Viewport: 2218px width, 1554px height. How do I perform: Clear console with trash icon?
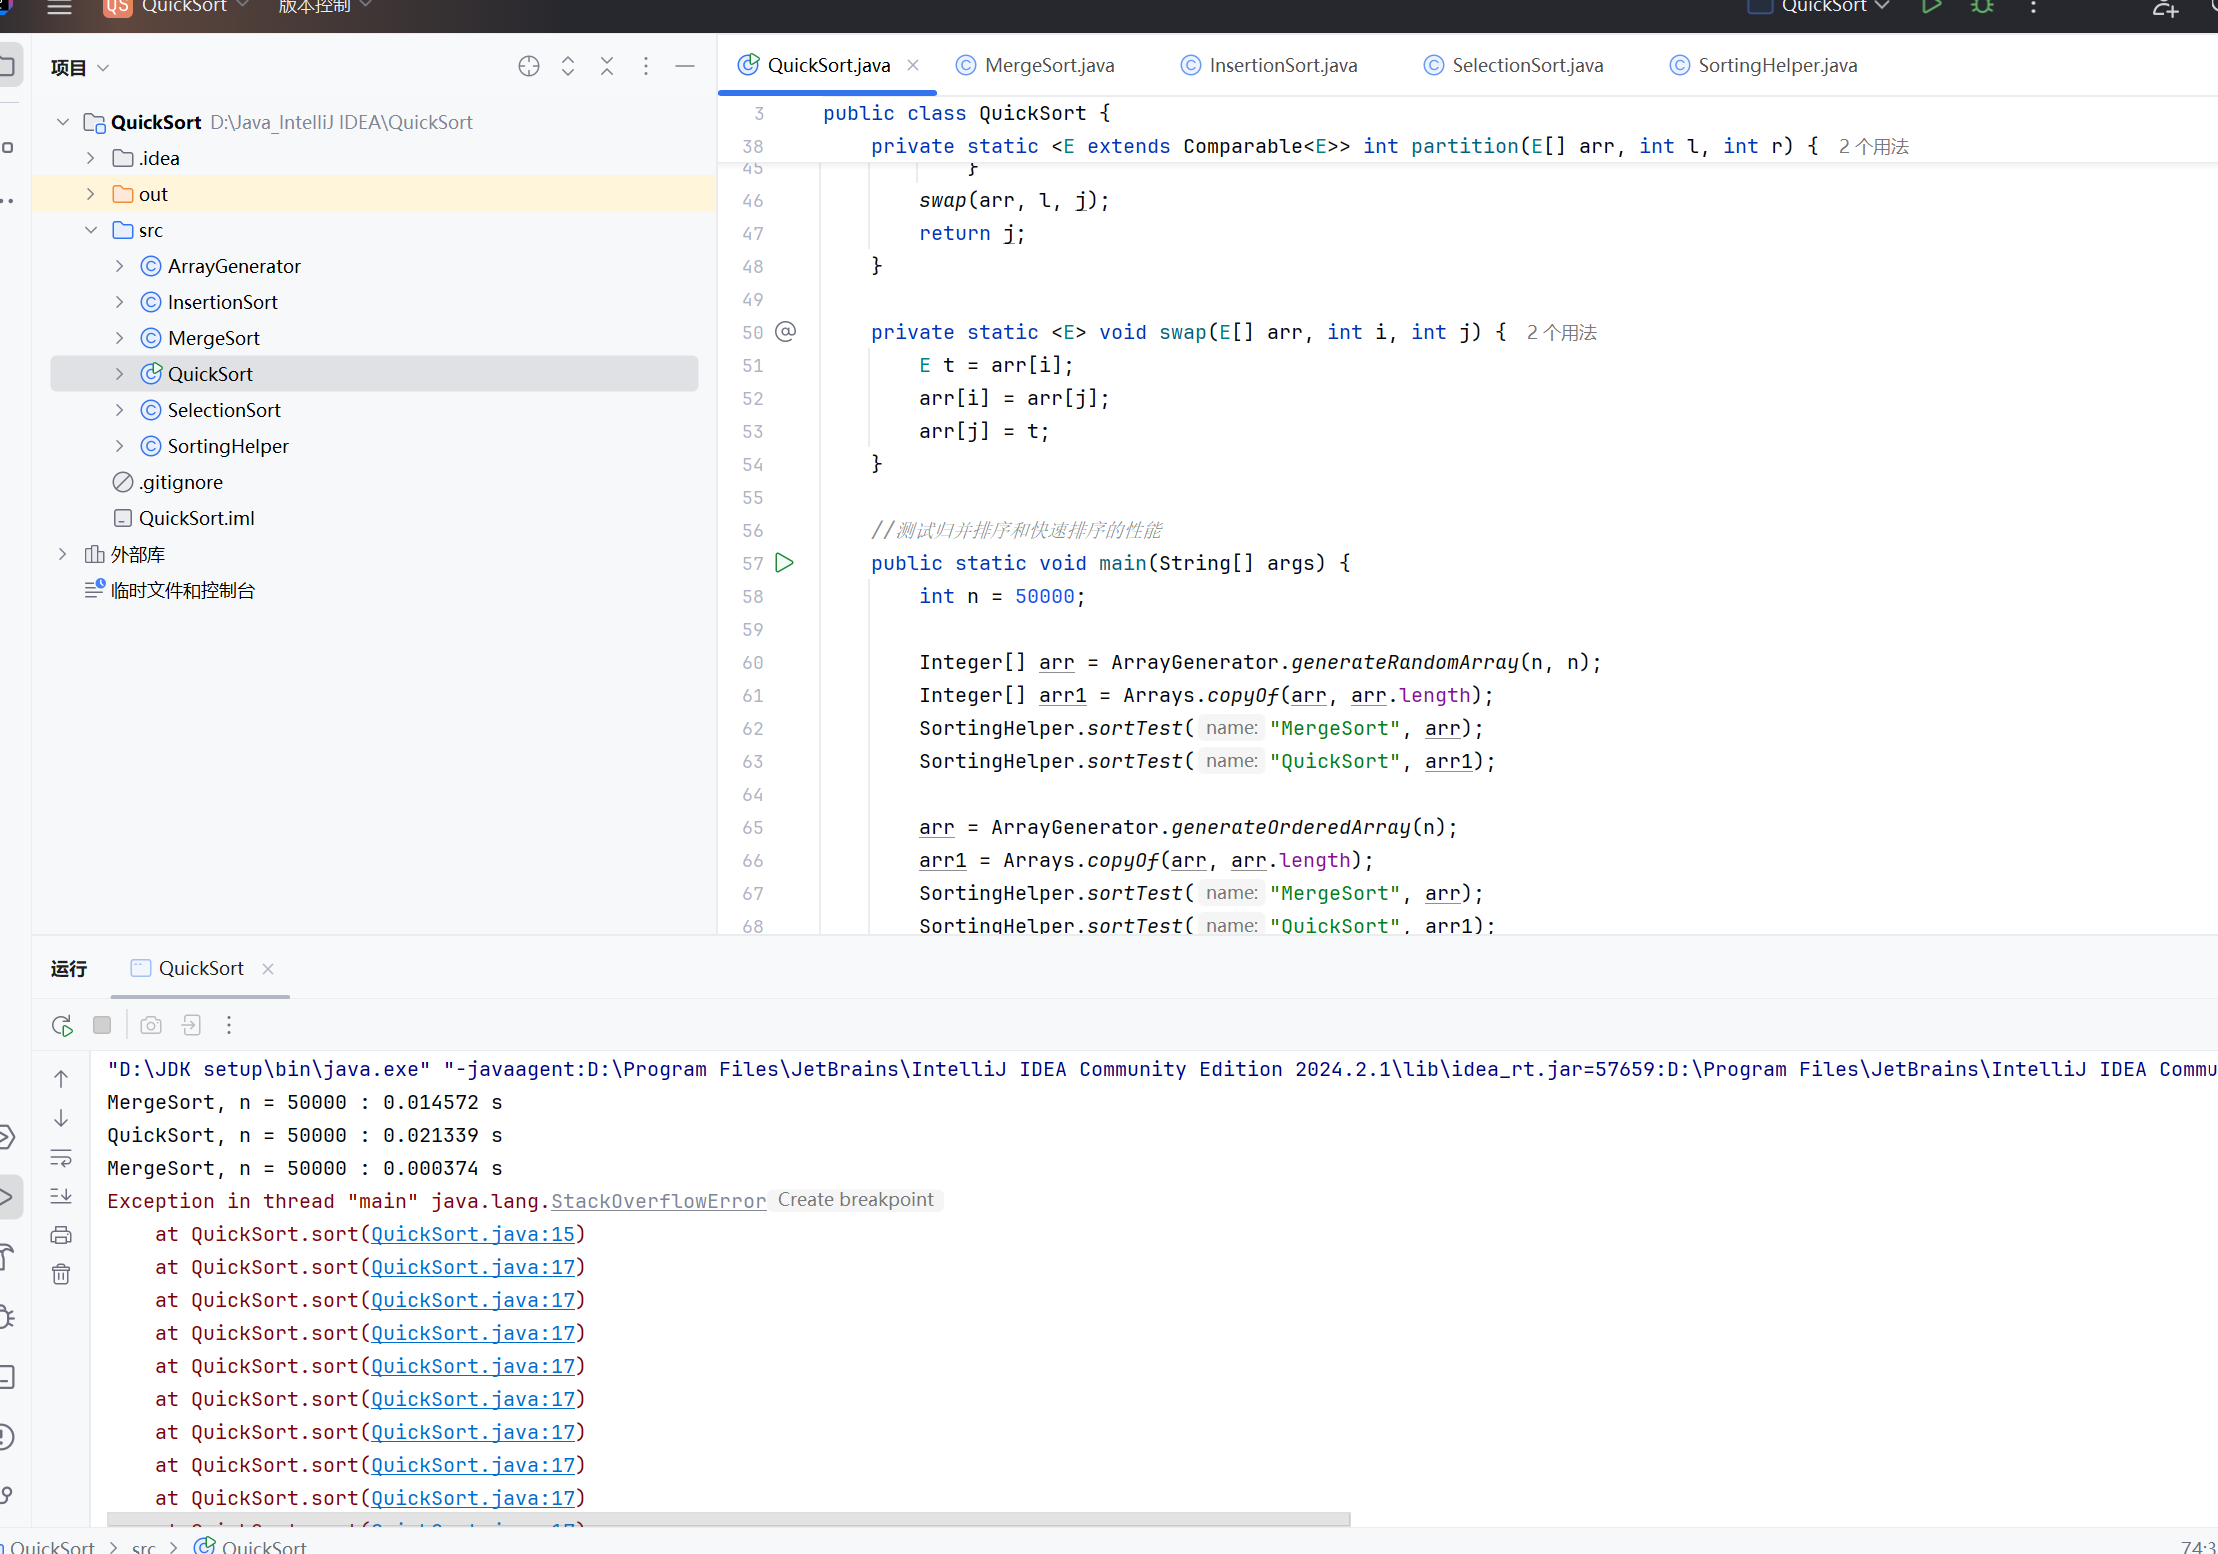[x=61, y=1274]
